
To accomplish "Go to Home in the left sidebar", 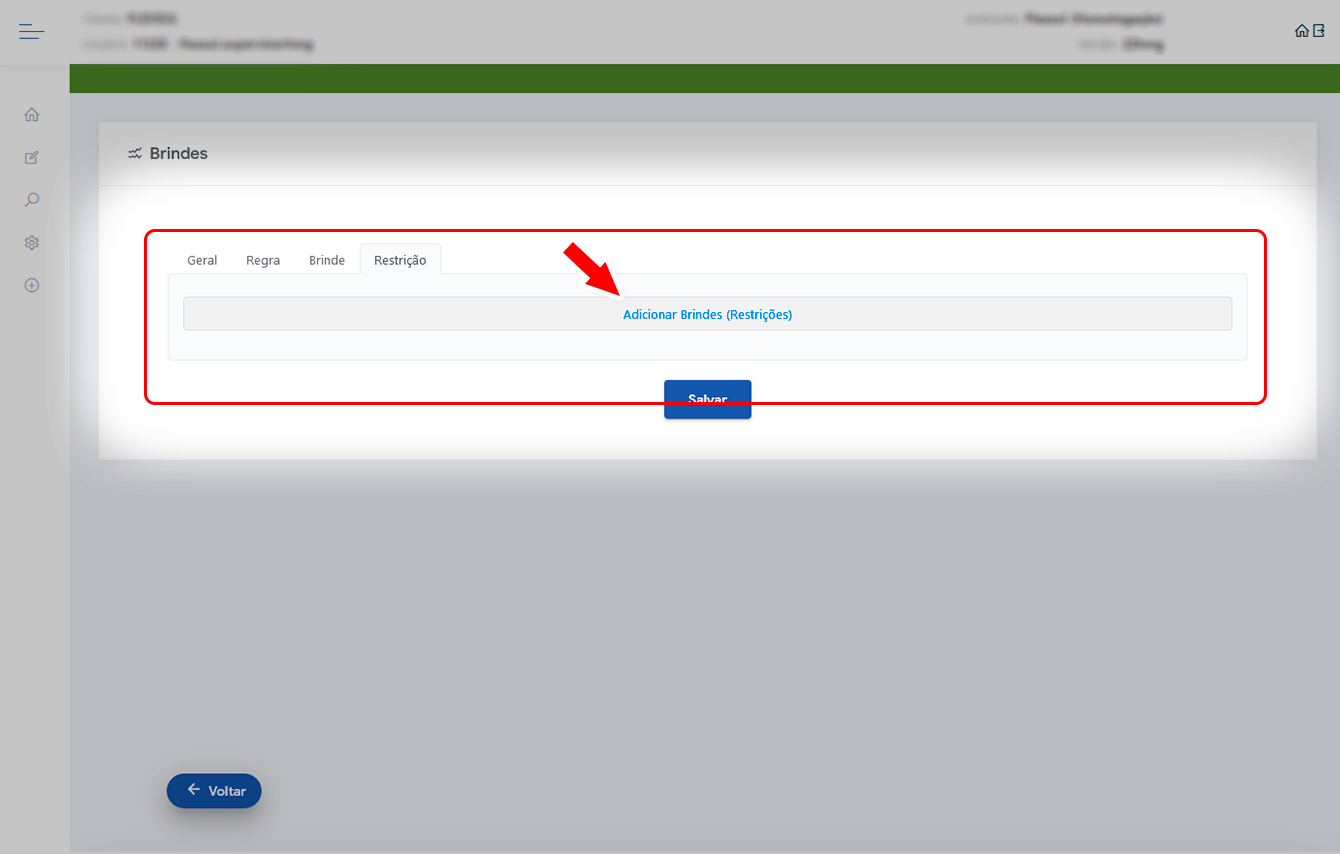I will pos(32,115).
